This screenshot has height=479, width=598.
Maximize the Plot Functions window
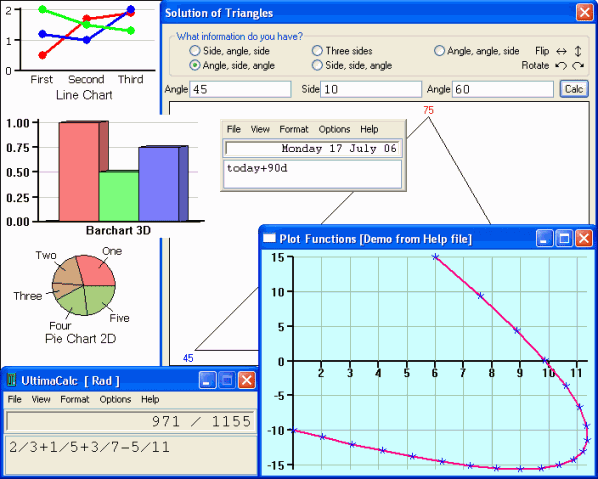click(x=564, y=239)
